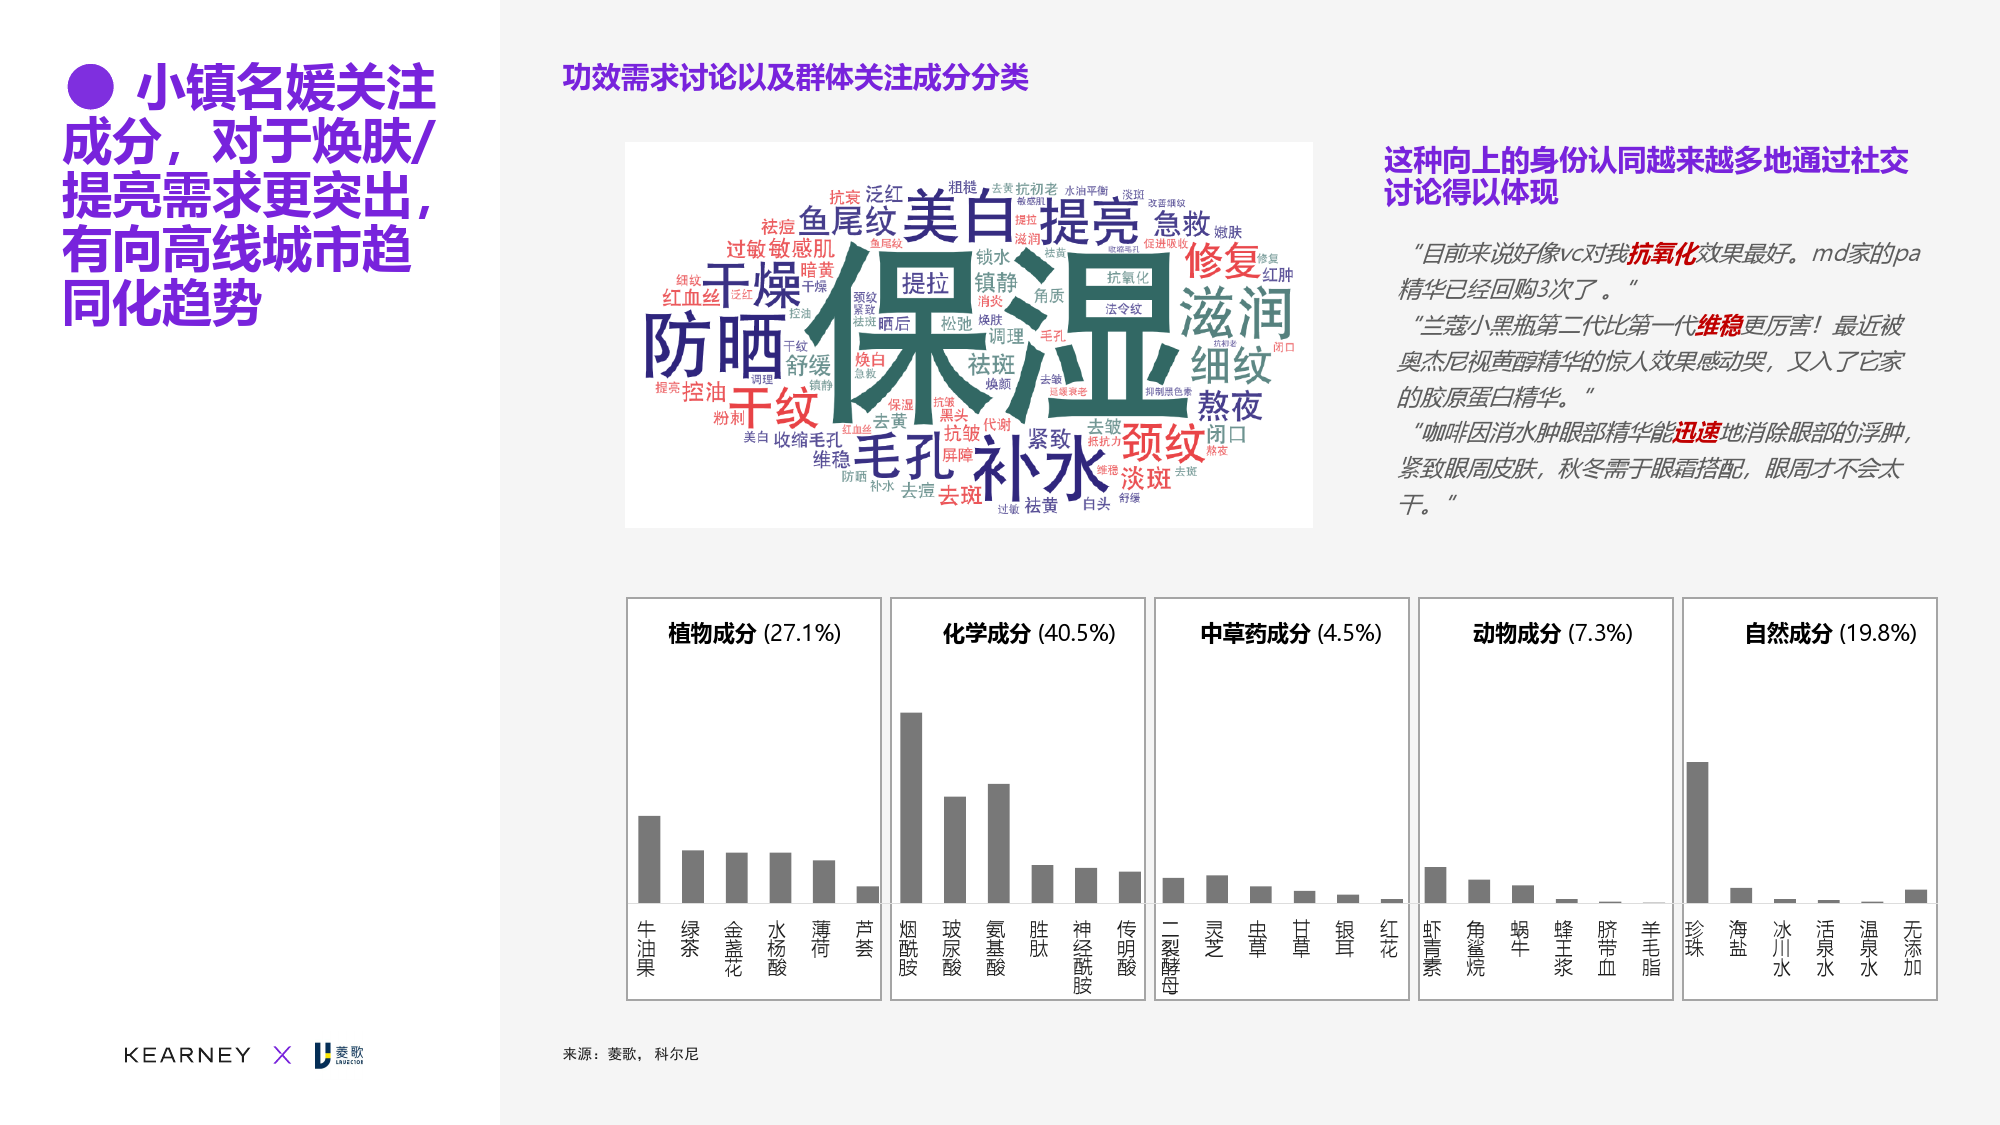2000x1125 pixels.
Task: Select the 植物成分 (27.1%) chart title
Action: (x=754, y=633)
